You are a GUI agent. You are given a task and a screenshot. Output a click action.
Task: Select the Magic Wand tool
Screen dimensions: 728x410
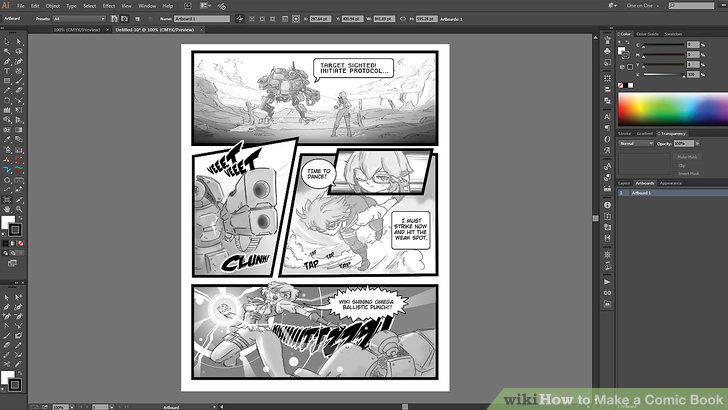[x=7, y=51]
